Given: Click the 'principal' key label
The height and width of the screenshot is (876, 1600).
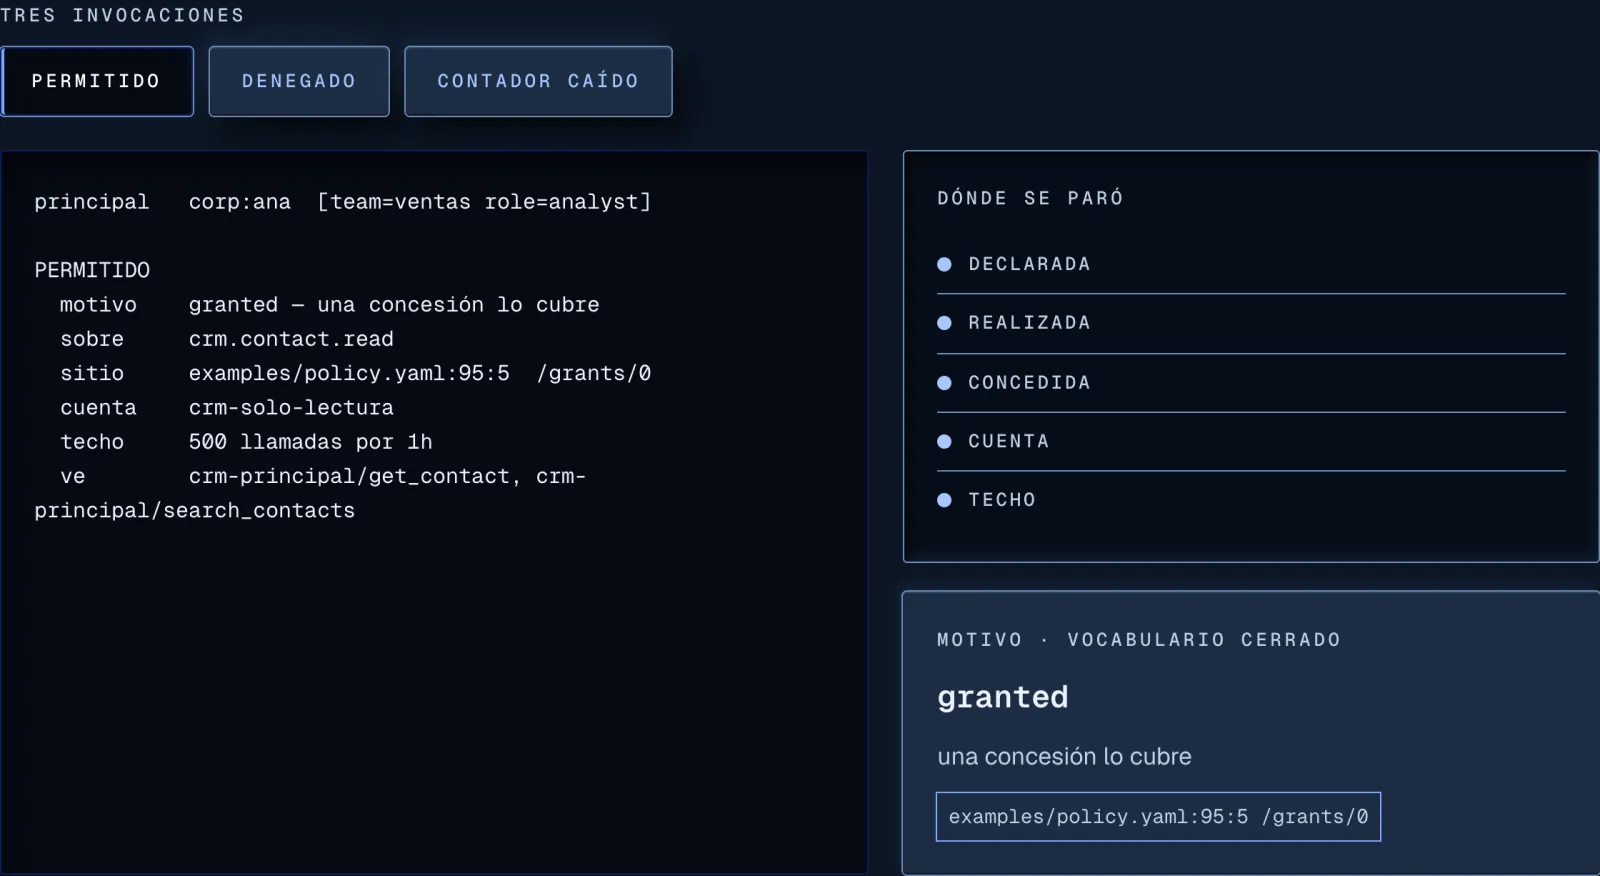Looking at the screenshot, I should (x=92, y=202).
